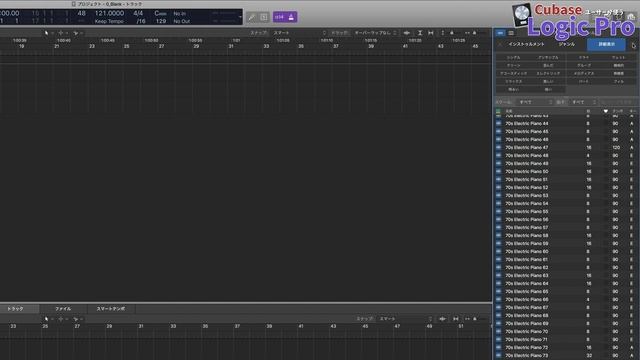
Task: Click the pencil customize icon beside the LCD
Action: coord(252,17)
